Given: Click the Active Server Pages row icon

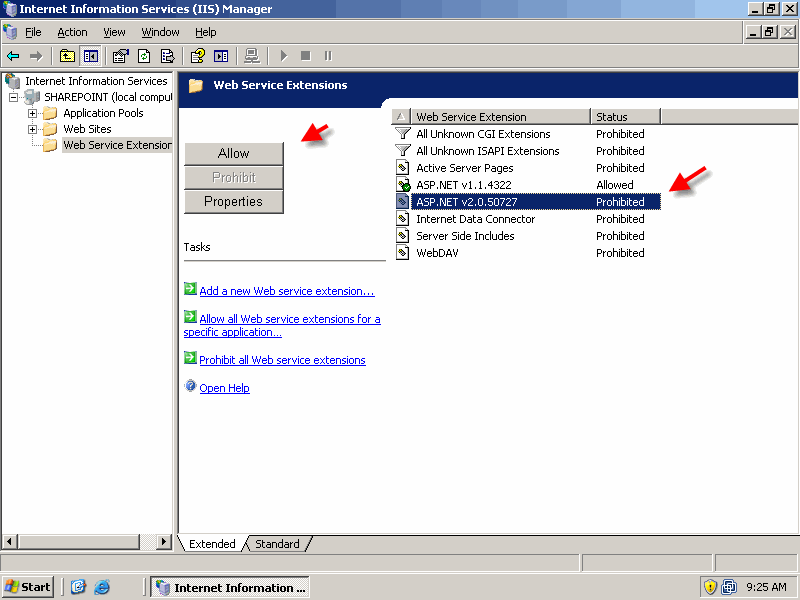Looking at the screenshot, I should pos(403,168).
